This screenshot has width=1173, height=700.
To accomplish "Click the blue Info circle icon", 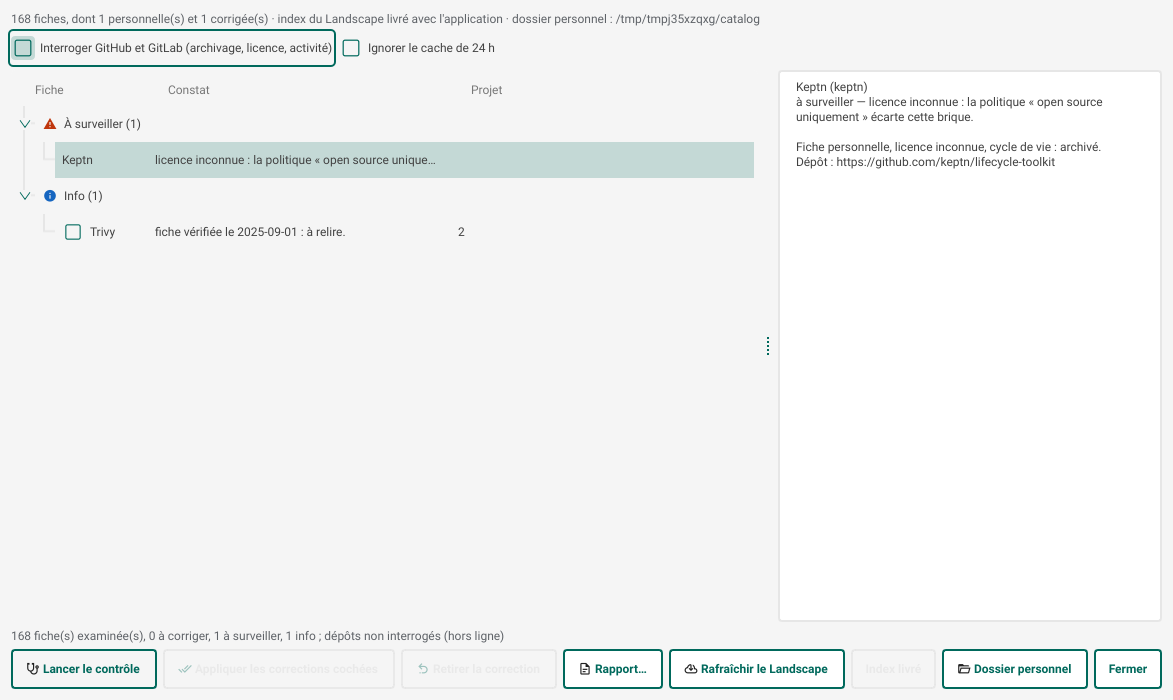I will [50, 196].
